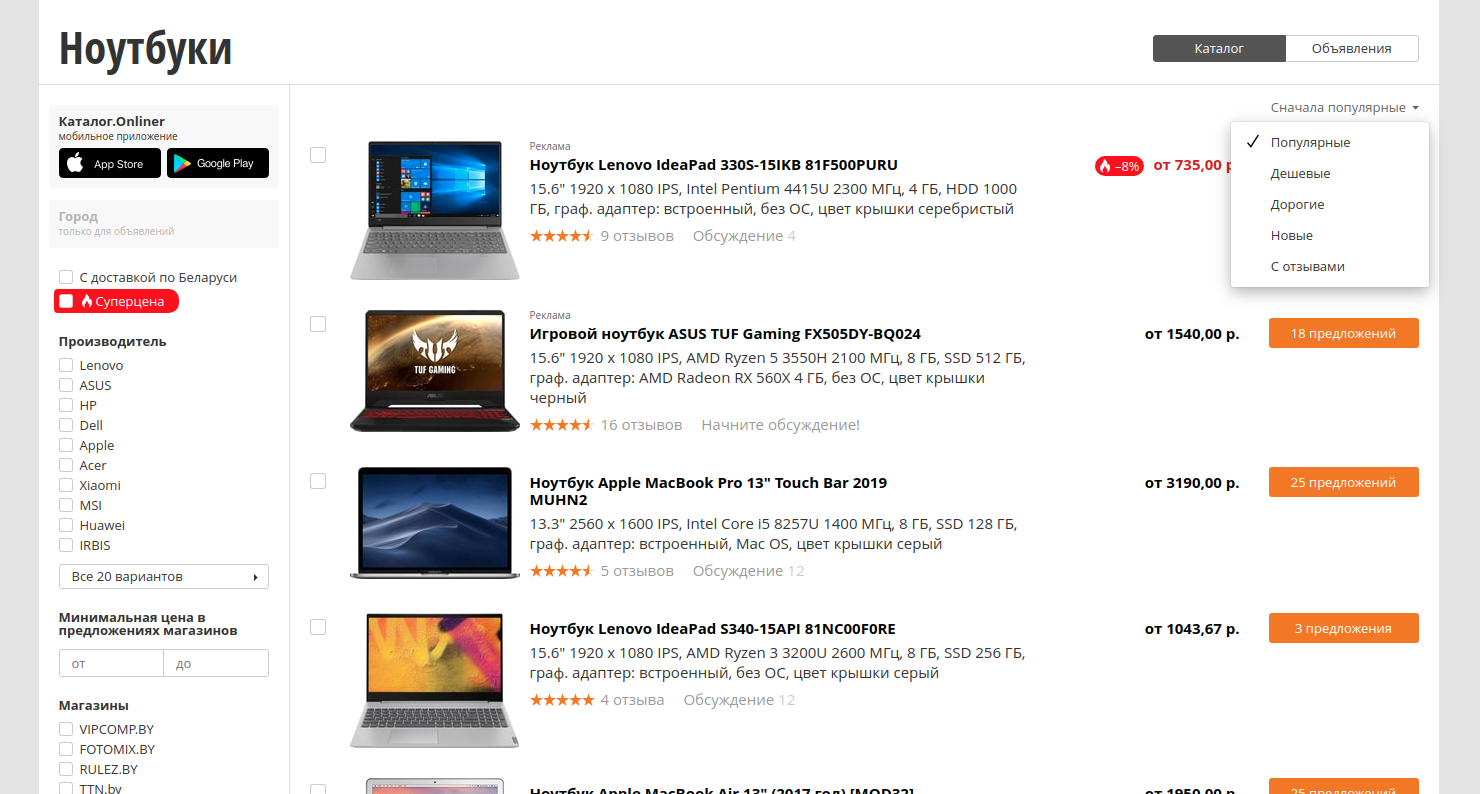
Task: Check the ASUS manufacturer filter
Action: [66, 385]
